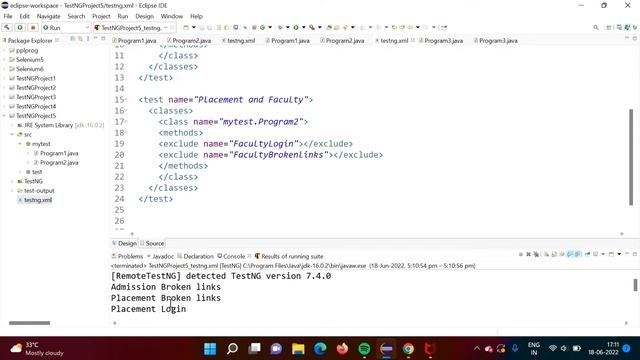Click console line 'Placement Login'
Screen dimensions: 640x360
[x=148, y=309]
